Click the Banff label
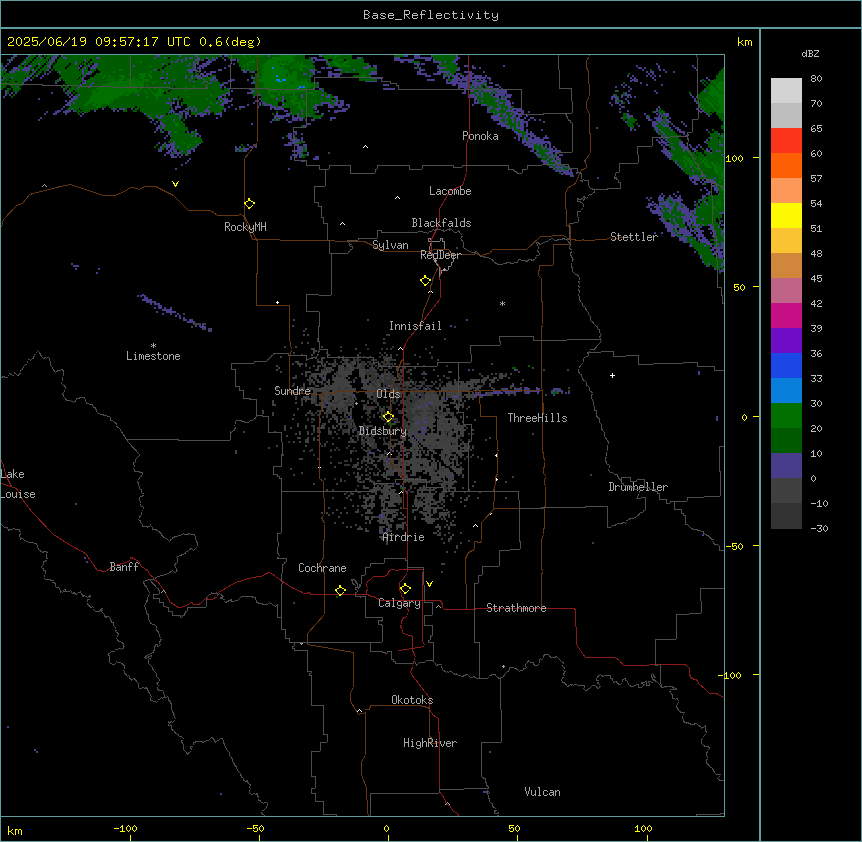 (124, 567)
